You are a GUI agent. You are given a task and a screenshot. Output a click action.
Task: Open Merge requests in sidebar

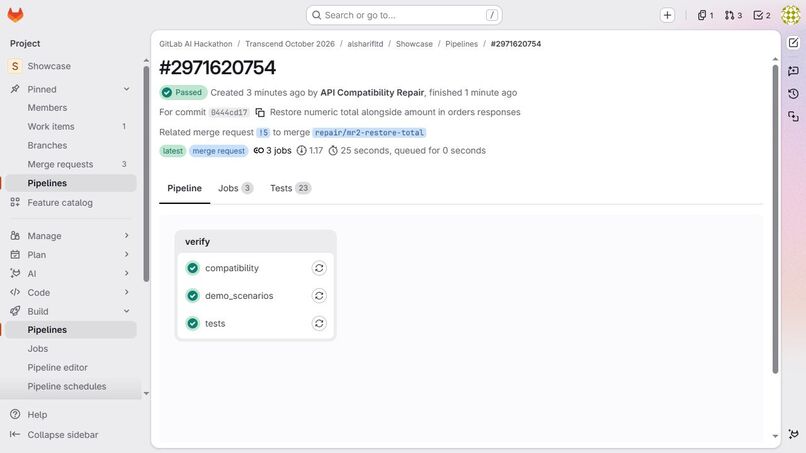click(70, 164)
